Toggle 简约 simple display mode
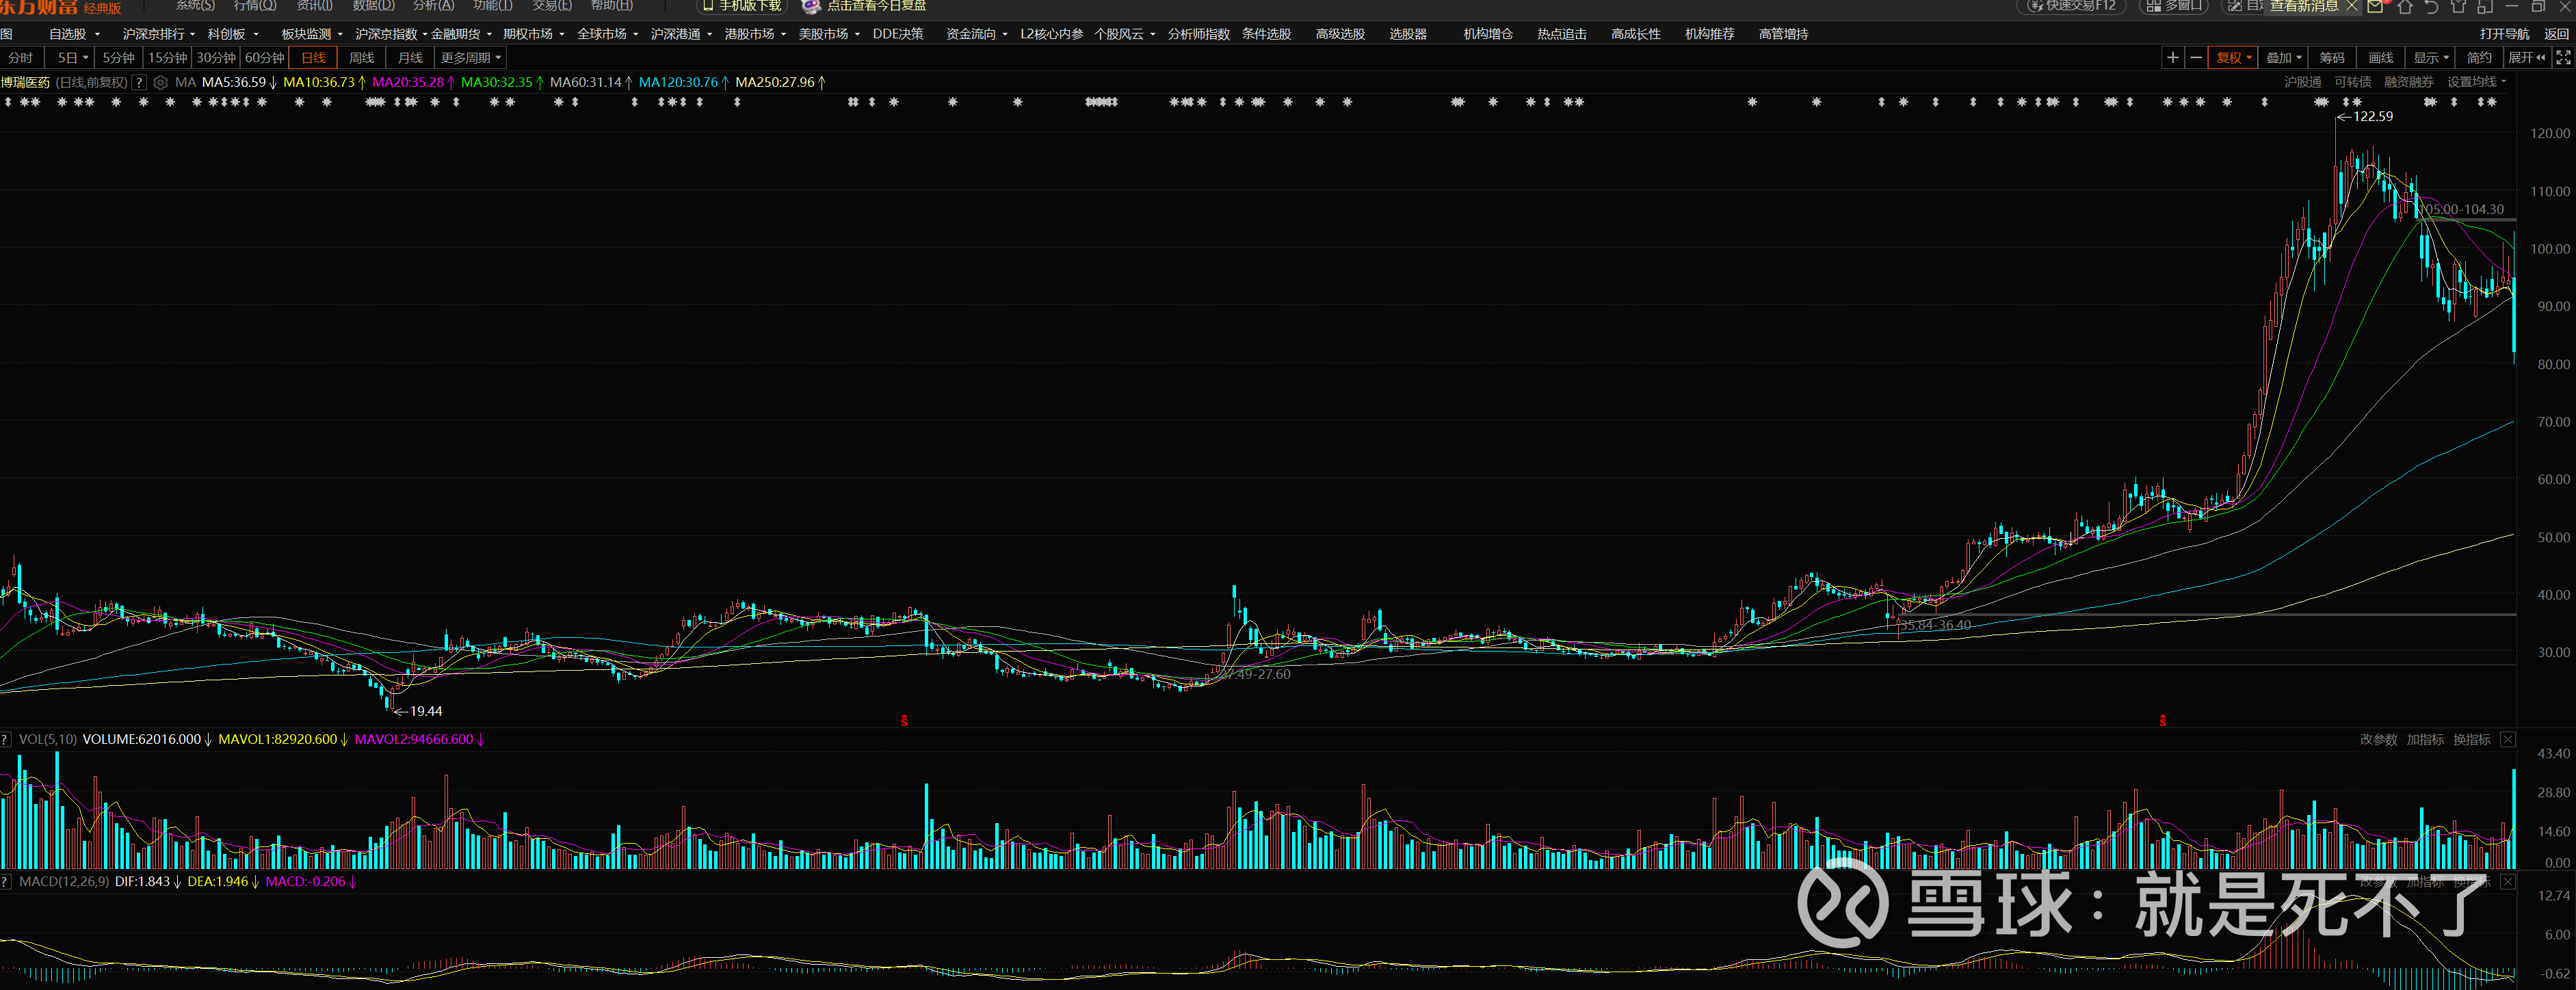Viewport: 2576px width, 990px height. [x=2479, y=58]
